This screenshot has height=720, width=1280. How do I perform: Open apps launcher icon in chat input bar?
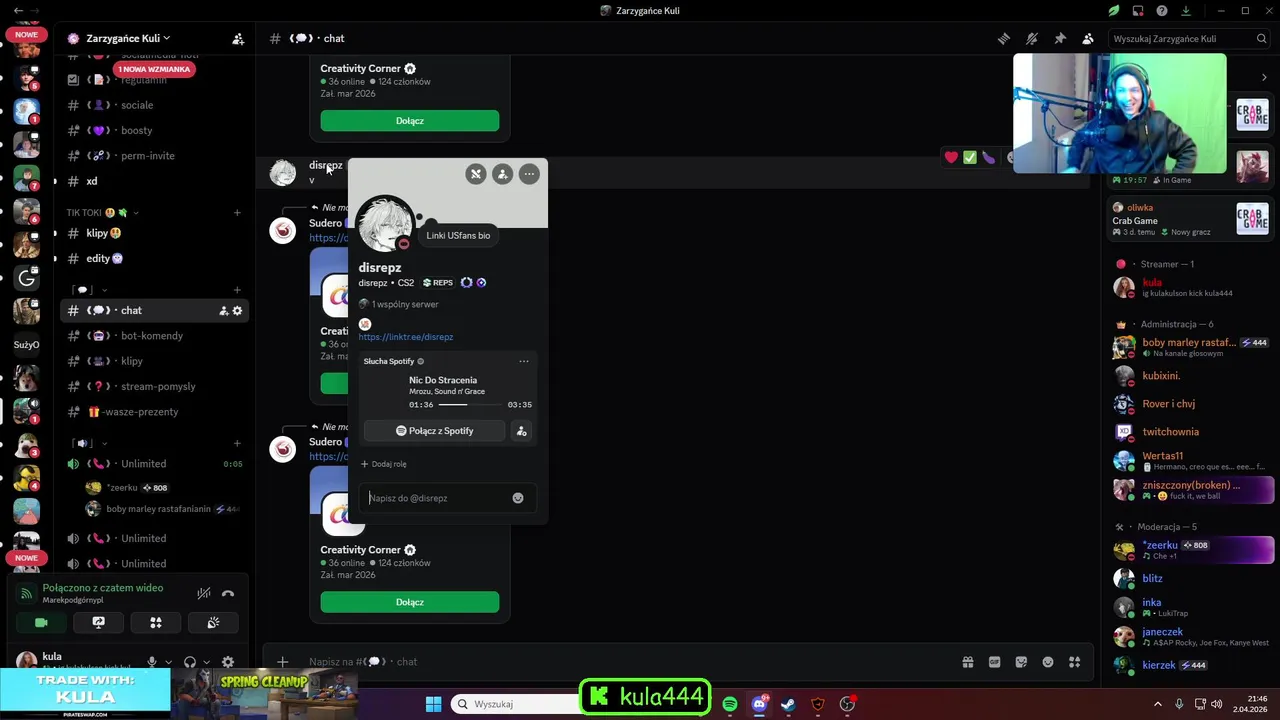(1075, 662)
